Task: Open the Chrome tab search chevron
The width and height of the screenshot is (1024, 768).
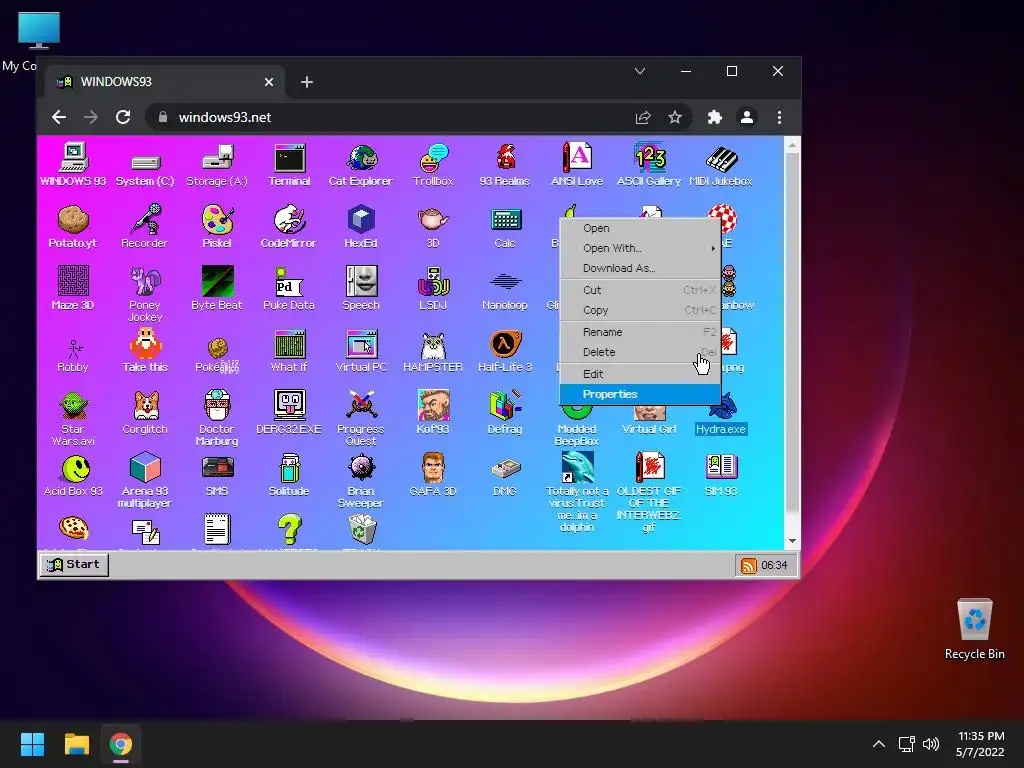Action: 640,71
